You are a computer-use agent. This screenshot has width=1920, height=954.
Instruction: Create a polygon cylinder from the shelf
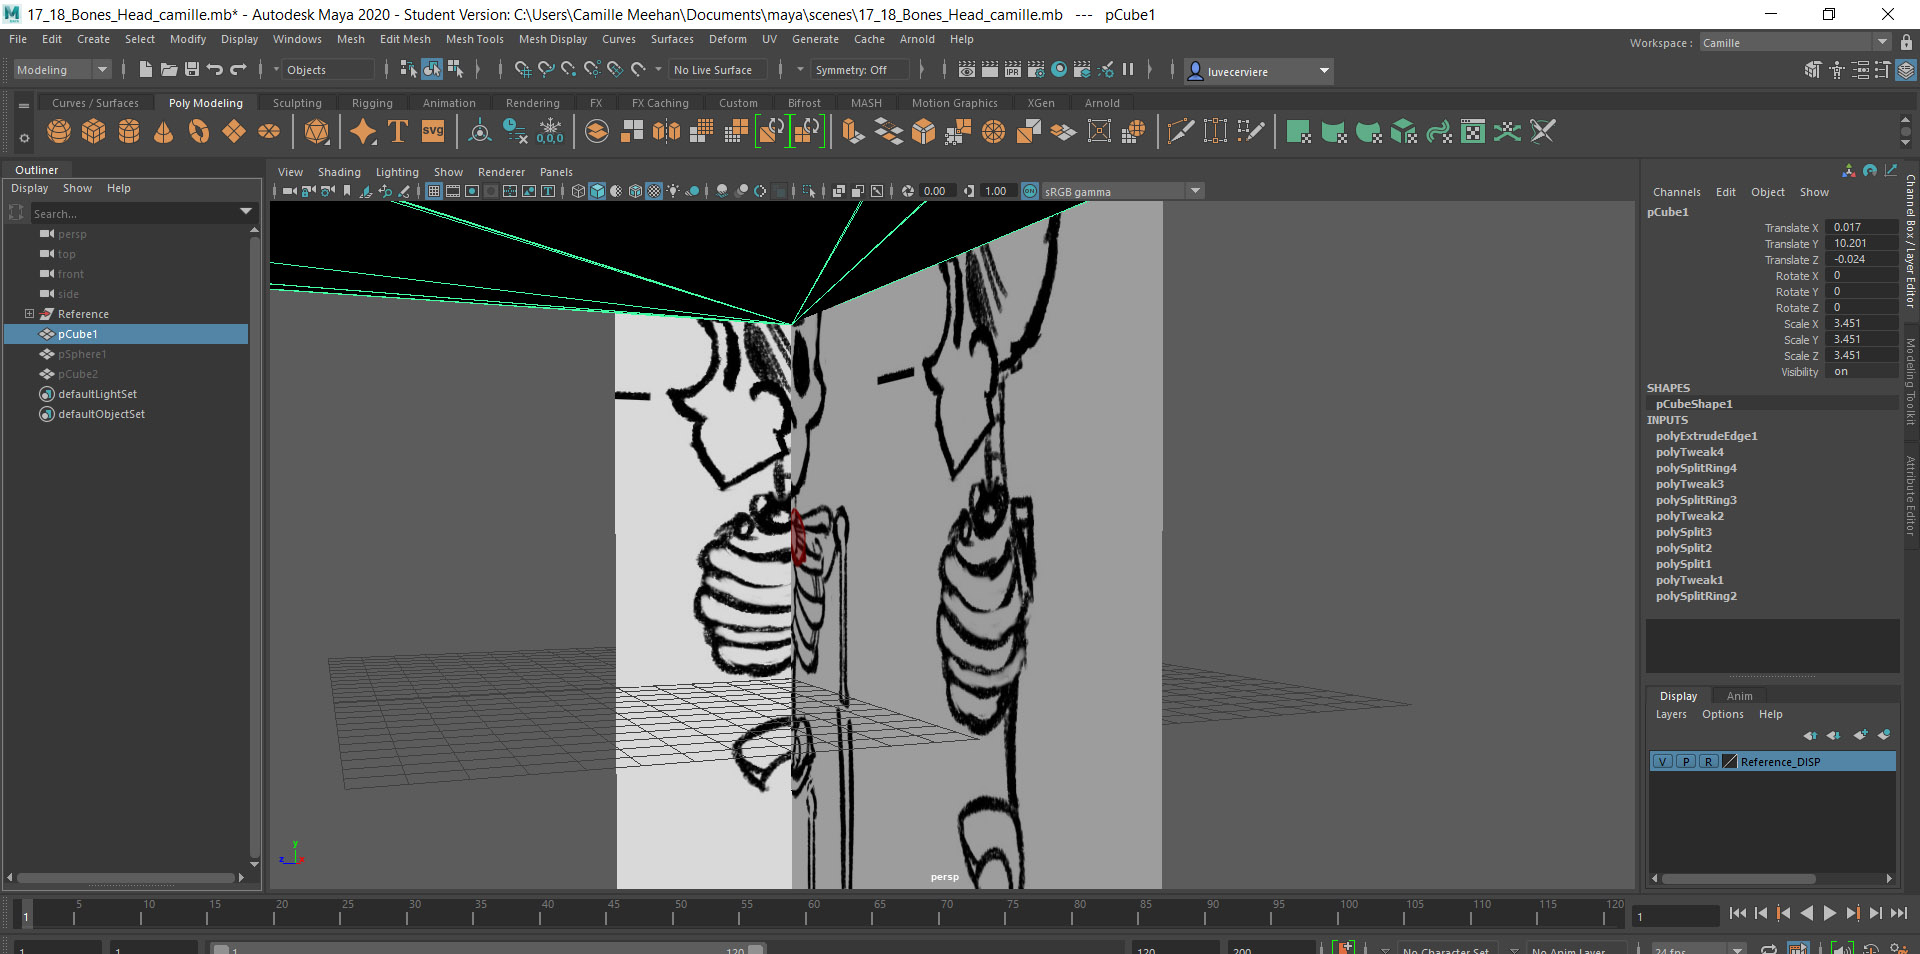tap(129, 131)
